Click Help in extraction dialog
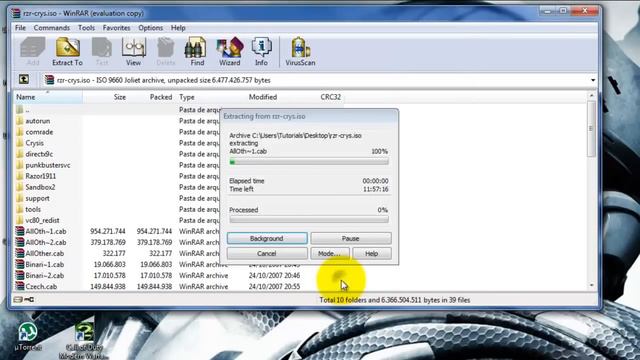 [371, 253]
